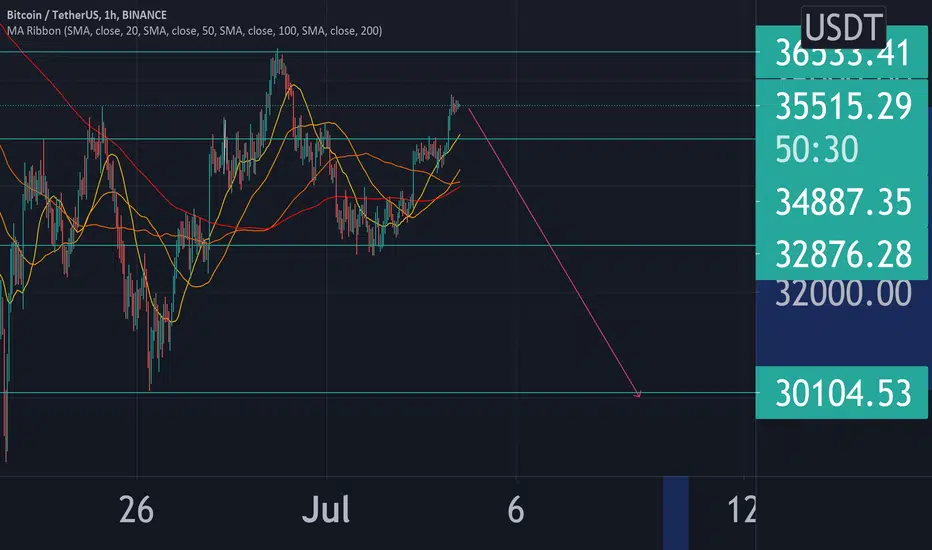The width and height of the screenshot is (932, 550).
Task: Select the 6 date marker on time axis
Action: point(516,510)
